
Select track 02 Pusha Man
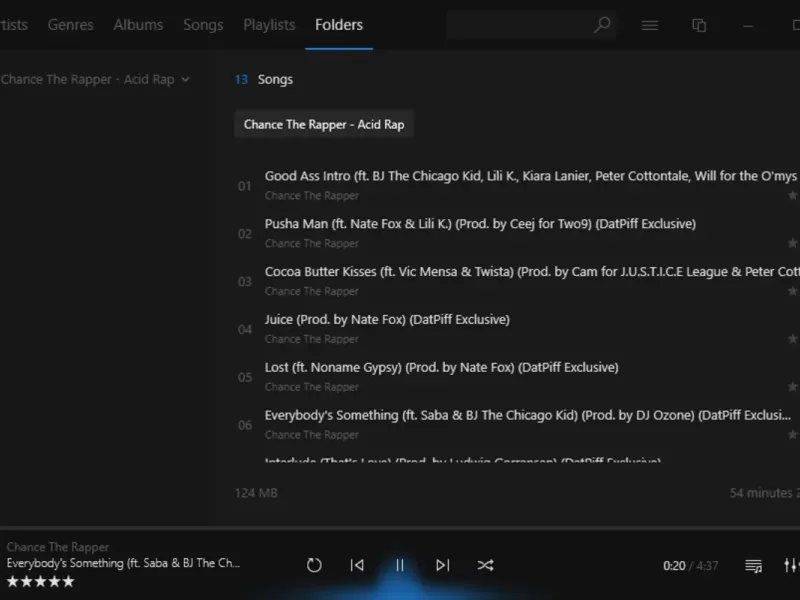coord(517,234)
